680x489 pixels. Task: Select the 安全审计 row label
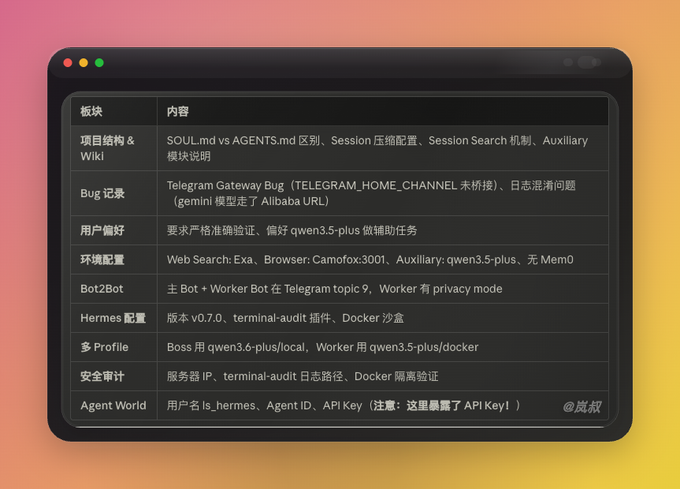coord(102,376)
